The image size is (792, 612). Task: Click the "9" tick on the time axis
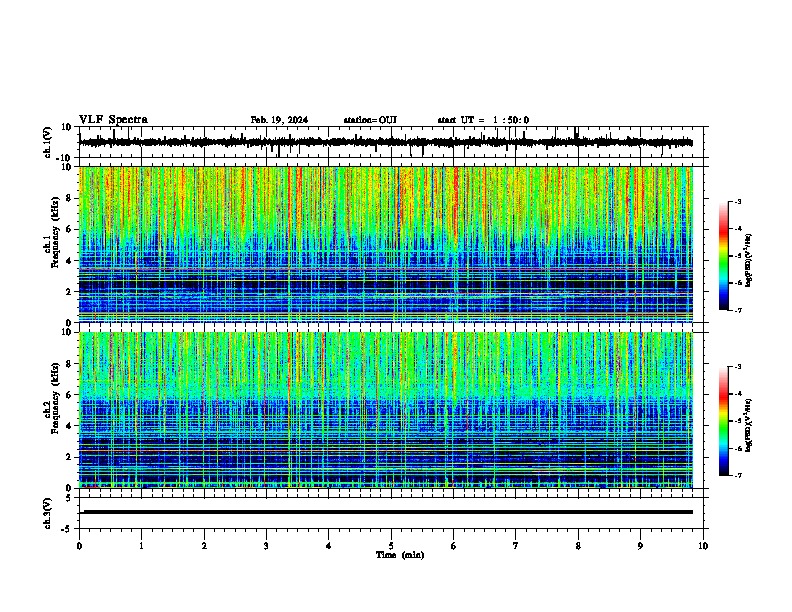[x=640, y=546]
